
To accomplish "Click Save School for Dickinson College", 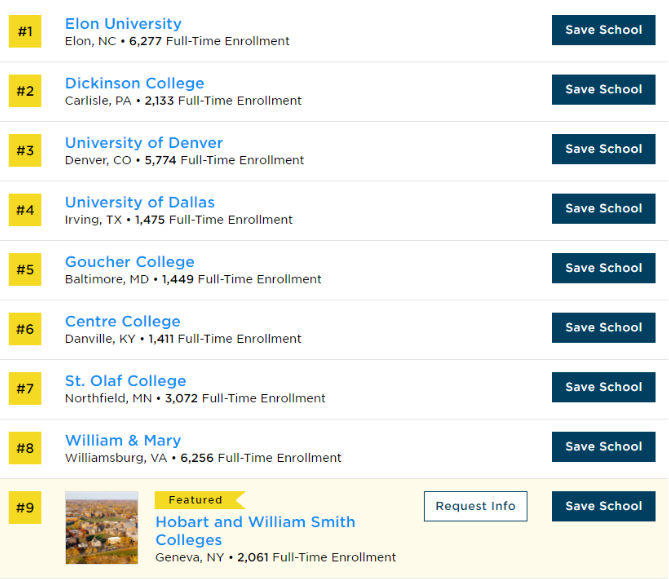I will (603, 89).
